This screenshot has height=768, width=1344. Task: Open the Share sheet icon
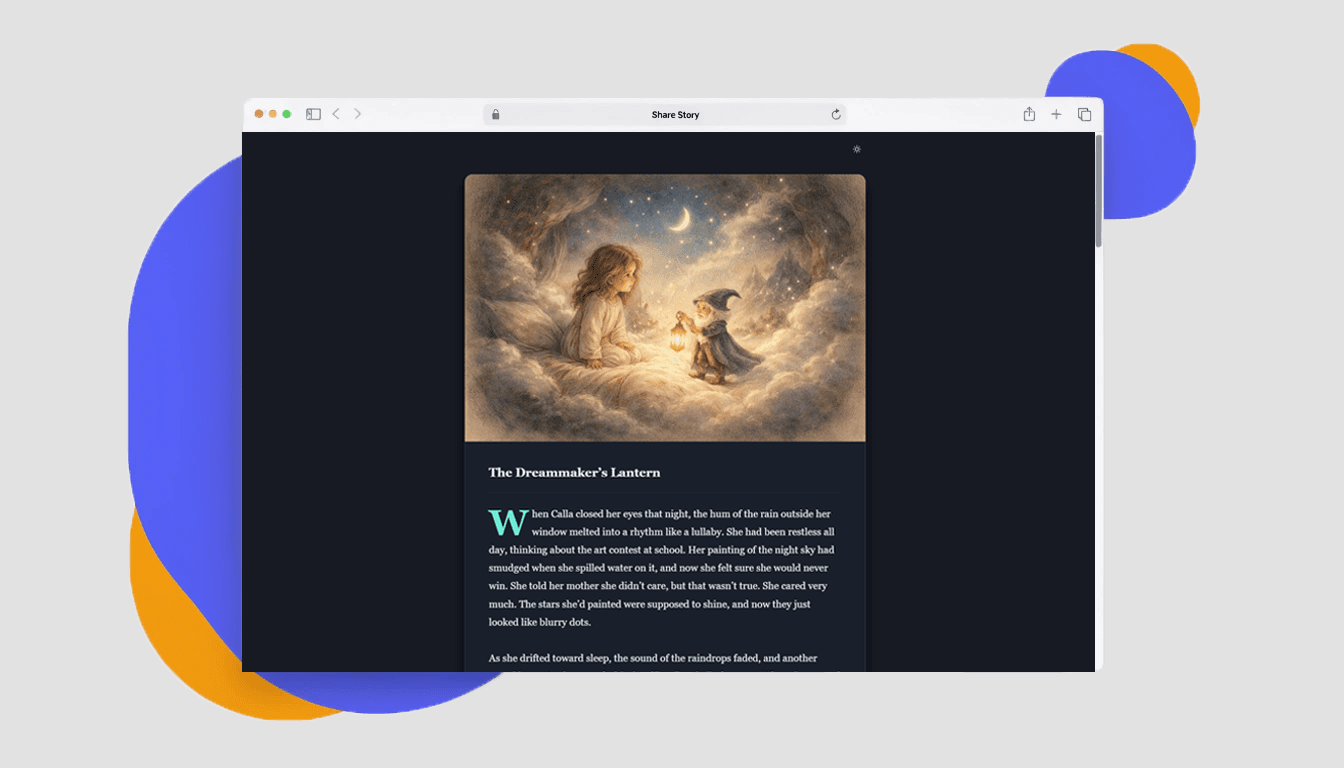click(x=1028, y=114)
